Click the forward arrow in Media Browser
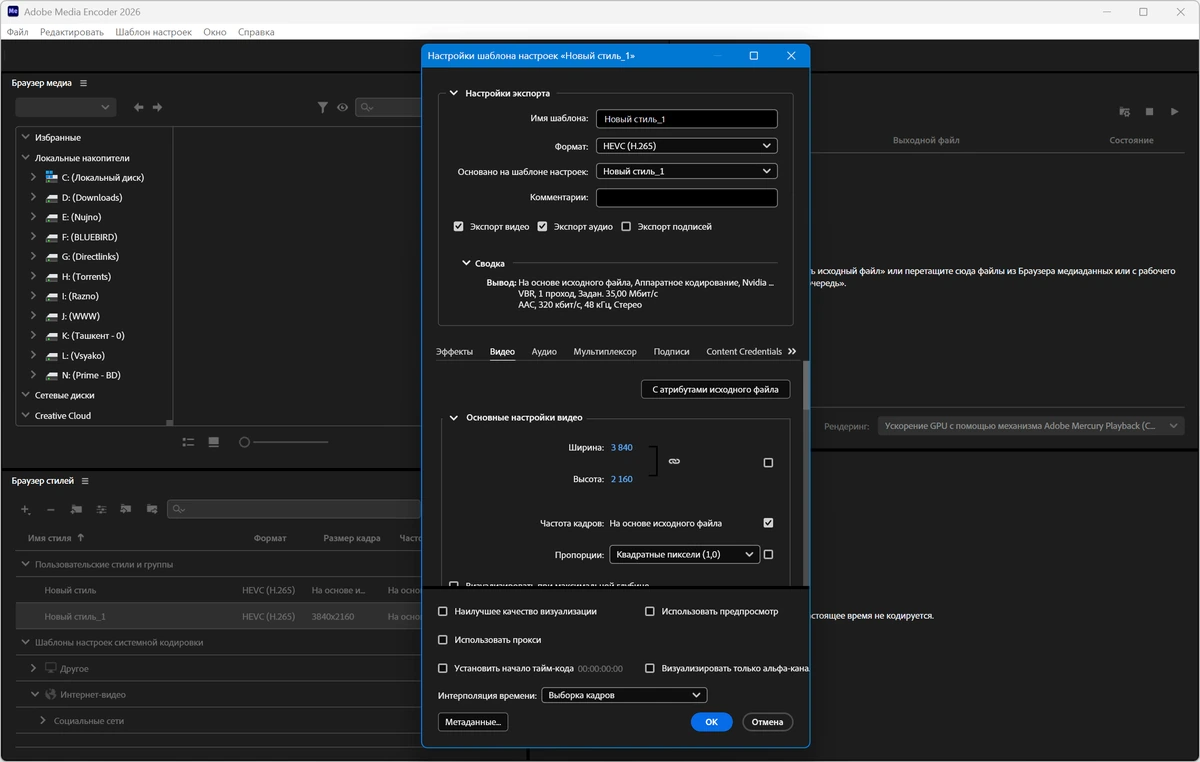 click(x=157, y=107)
